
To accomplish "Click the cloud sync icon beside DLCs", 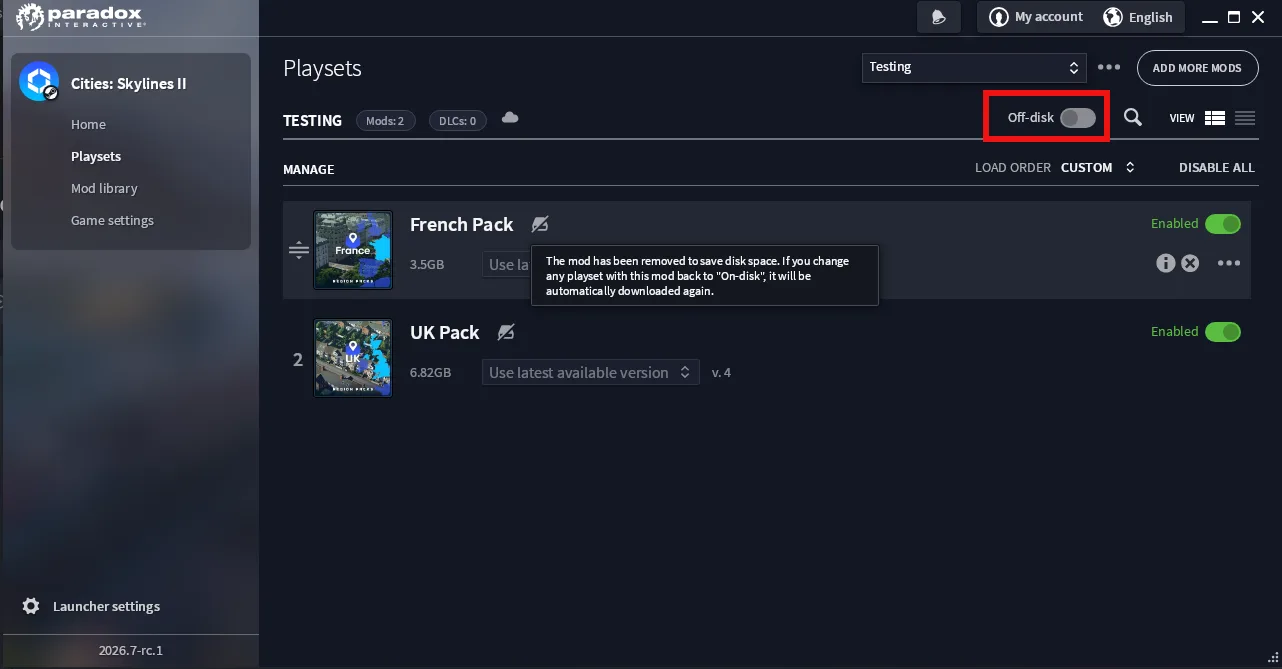I will tap(510, 118).
